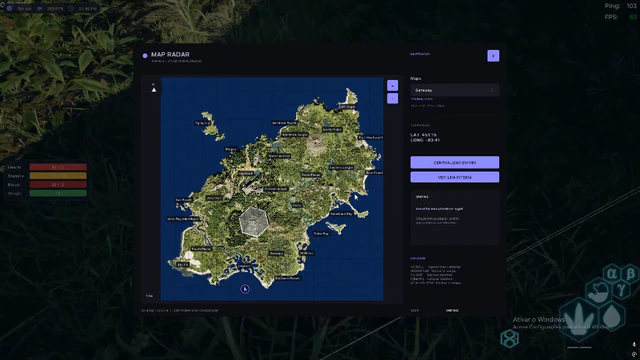Click the Ver ilha inteira button
This screenshot has width=640, height=360.
coord(455,177)
